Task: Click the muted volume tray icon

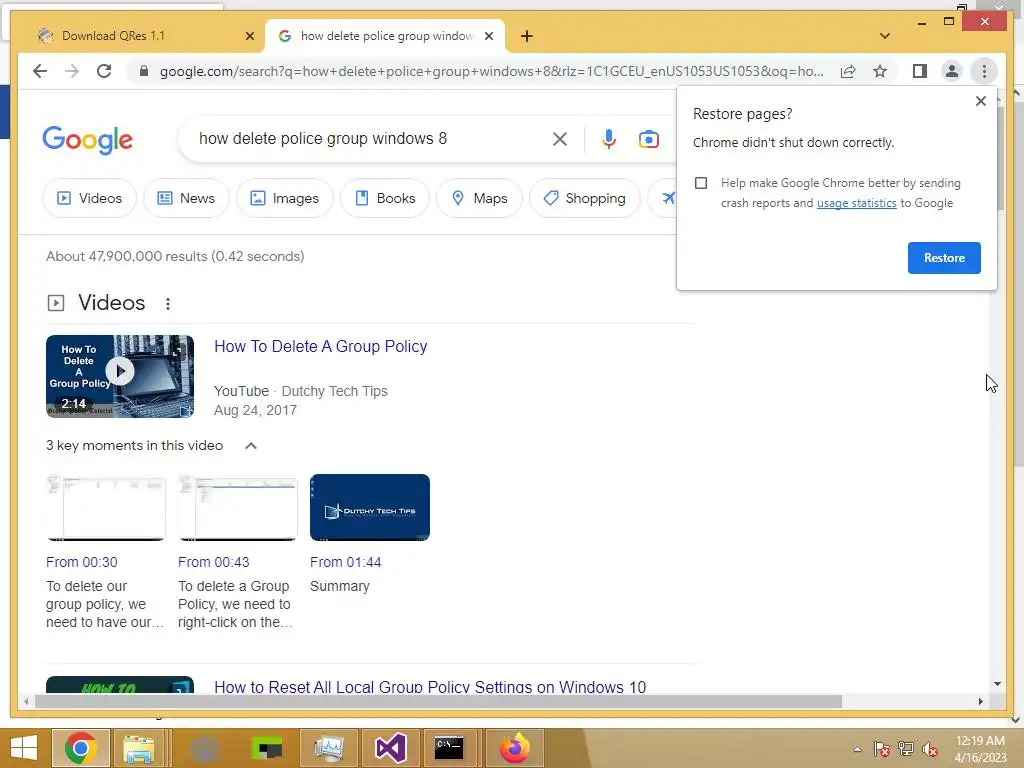Action: click(930, 750)
